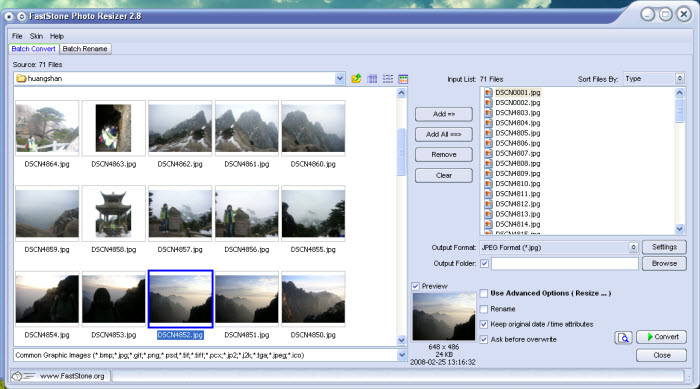Viewport: 700px width, 389px height.
Task: Open the Sort Files By dropdown
Action: (x=679, y=79)
